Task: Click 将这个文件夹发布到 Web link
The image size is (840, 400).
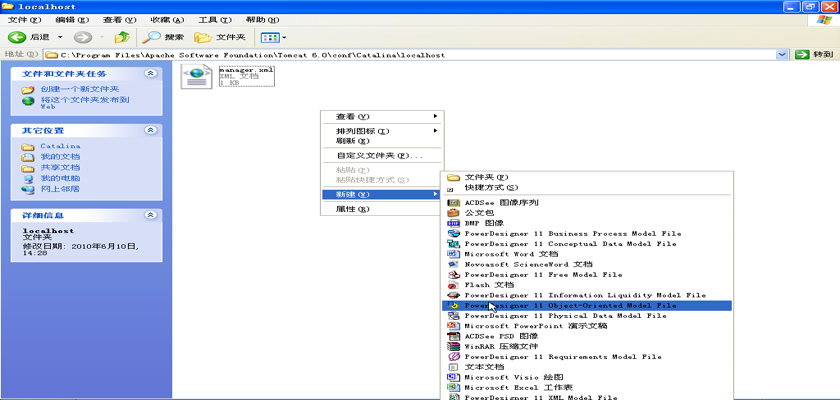Action: 85,102
